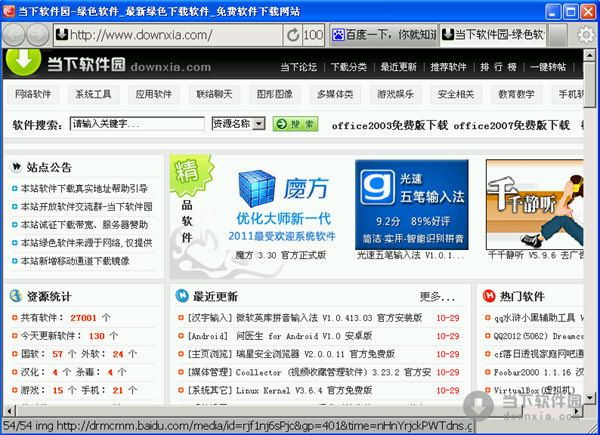Image resolution: width=600 pixels, height=435 pixels.
Task: Open Foobar2000 1.1.16 in 热门软件
Action: click(538, 372)
